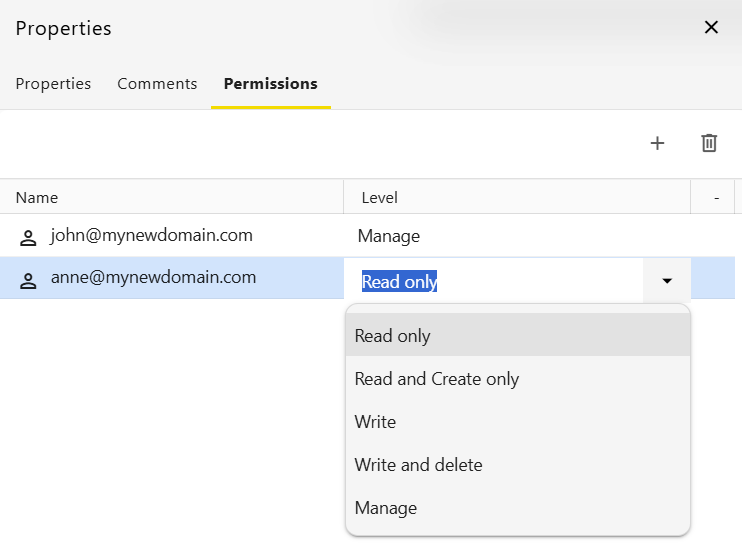This screenshot has width=742, height=557.
Task: Click the dash column header
Action: [x=713, y=197]
